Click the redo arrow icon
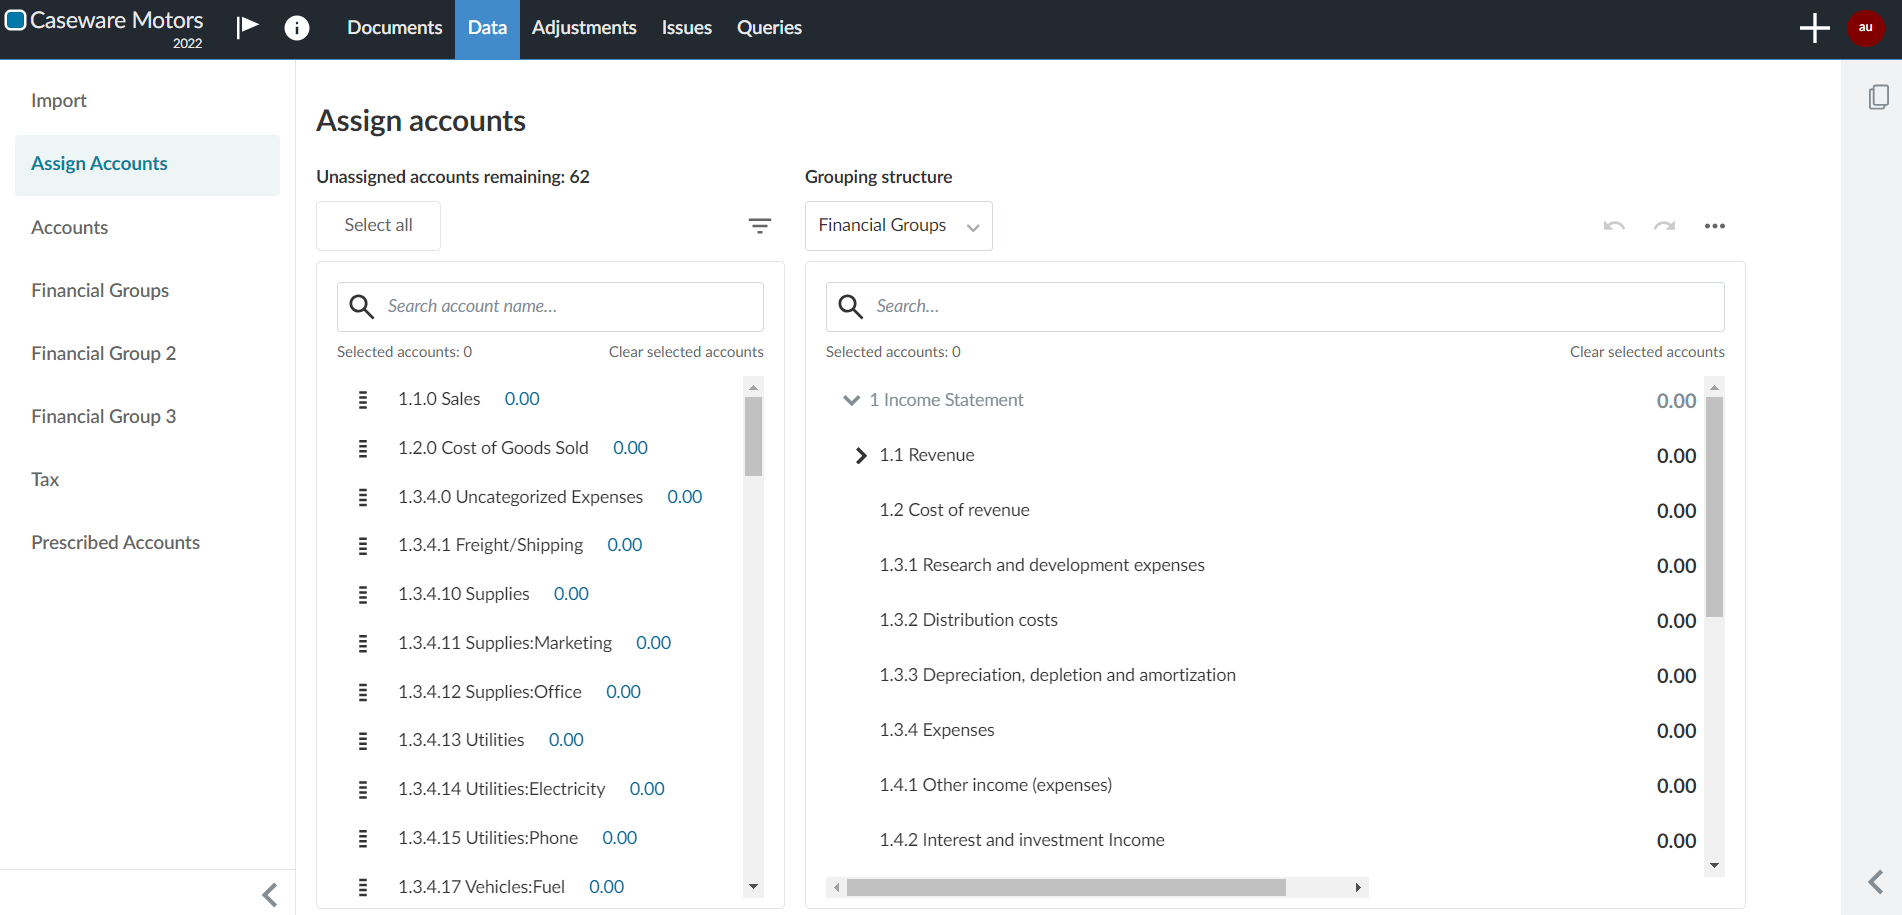The image size is (1902, 915). pos(1664,226)
